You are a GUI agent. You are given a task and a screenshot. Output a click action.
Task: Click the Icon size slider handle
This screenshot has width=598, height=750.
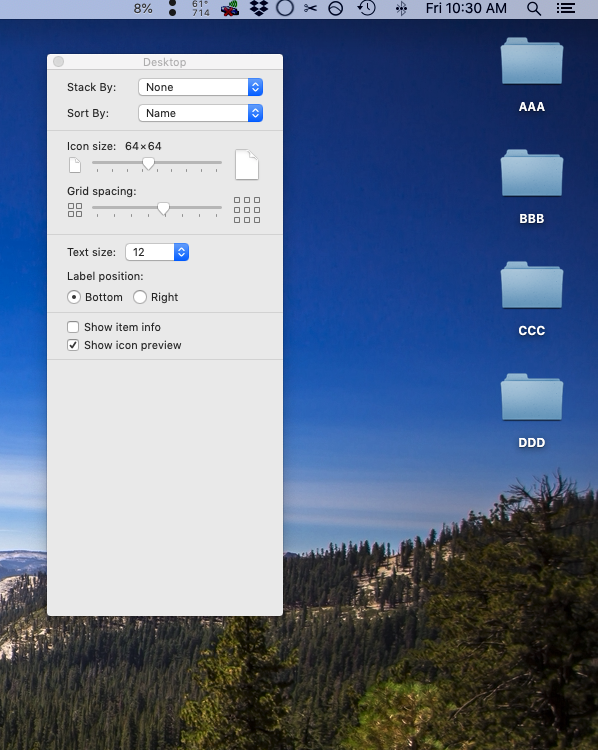[148, 163]
